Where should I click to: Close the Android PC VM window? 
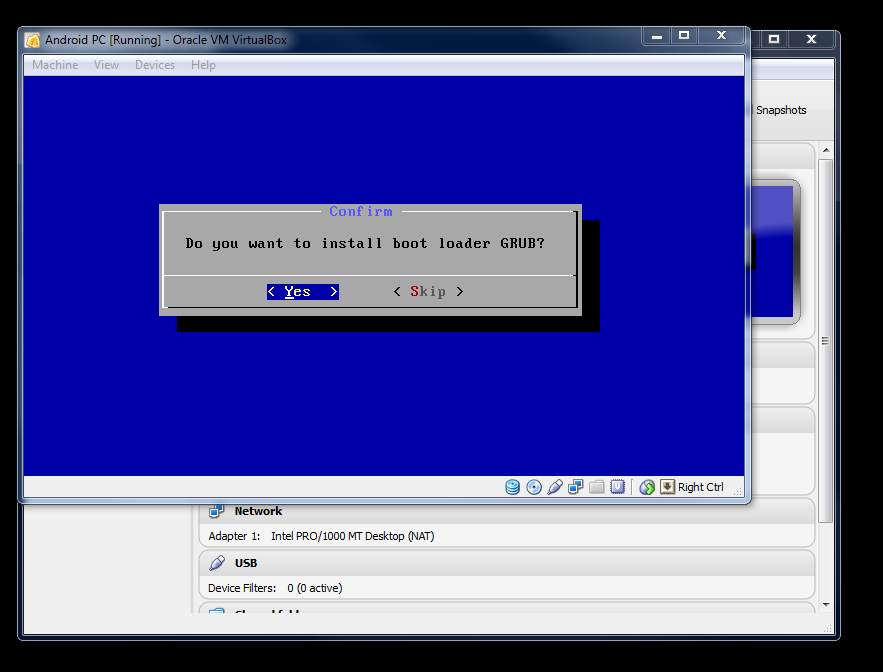[721, 35]
